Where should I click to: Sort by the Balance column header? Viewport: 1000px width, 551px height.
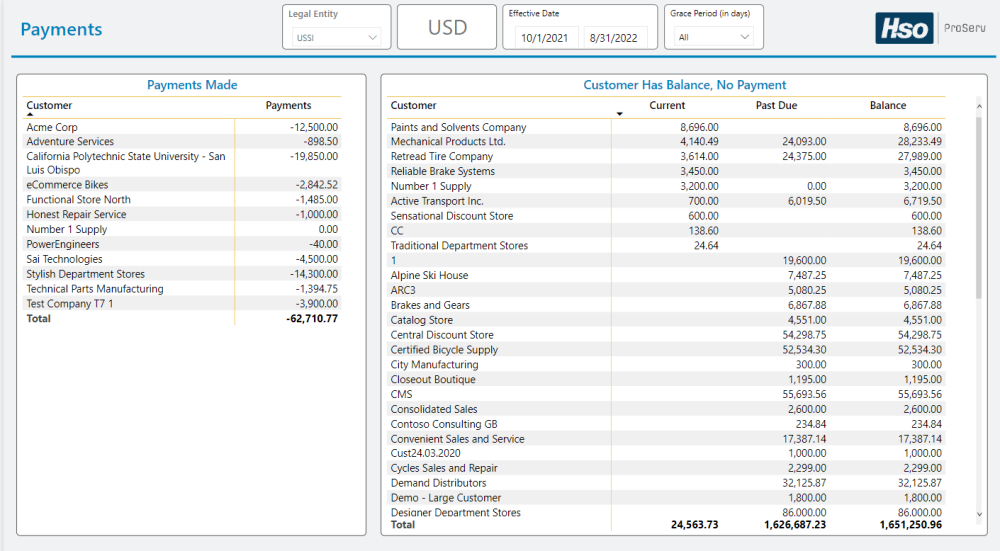(887, 105)
